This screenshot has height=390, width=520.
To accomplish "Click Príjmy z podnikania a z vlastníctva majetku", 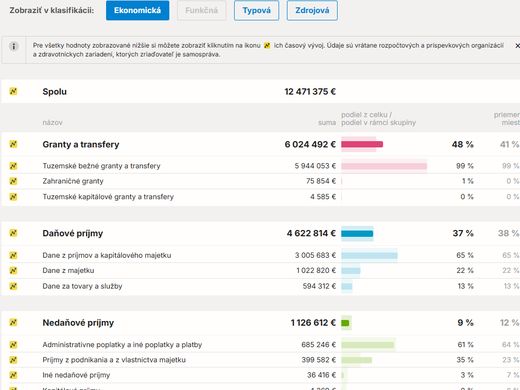I will 114,360.
